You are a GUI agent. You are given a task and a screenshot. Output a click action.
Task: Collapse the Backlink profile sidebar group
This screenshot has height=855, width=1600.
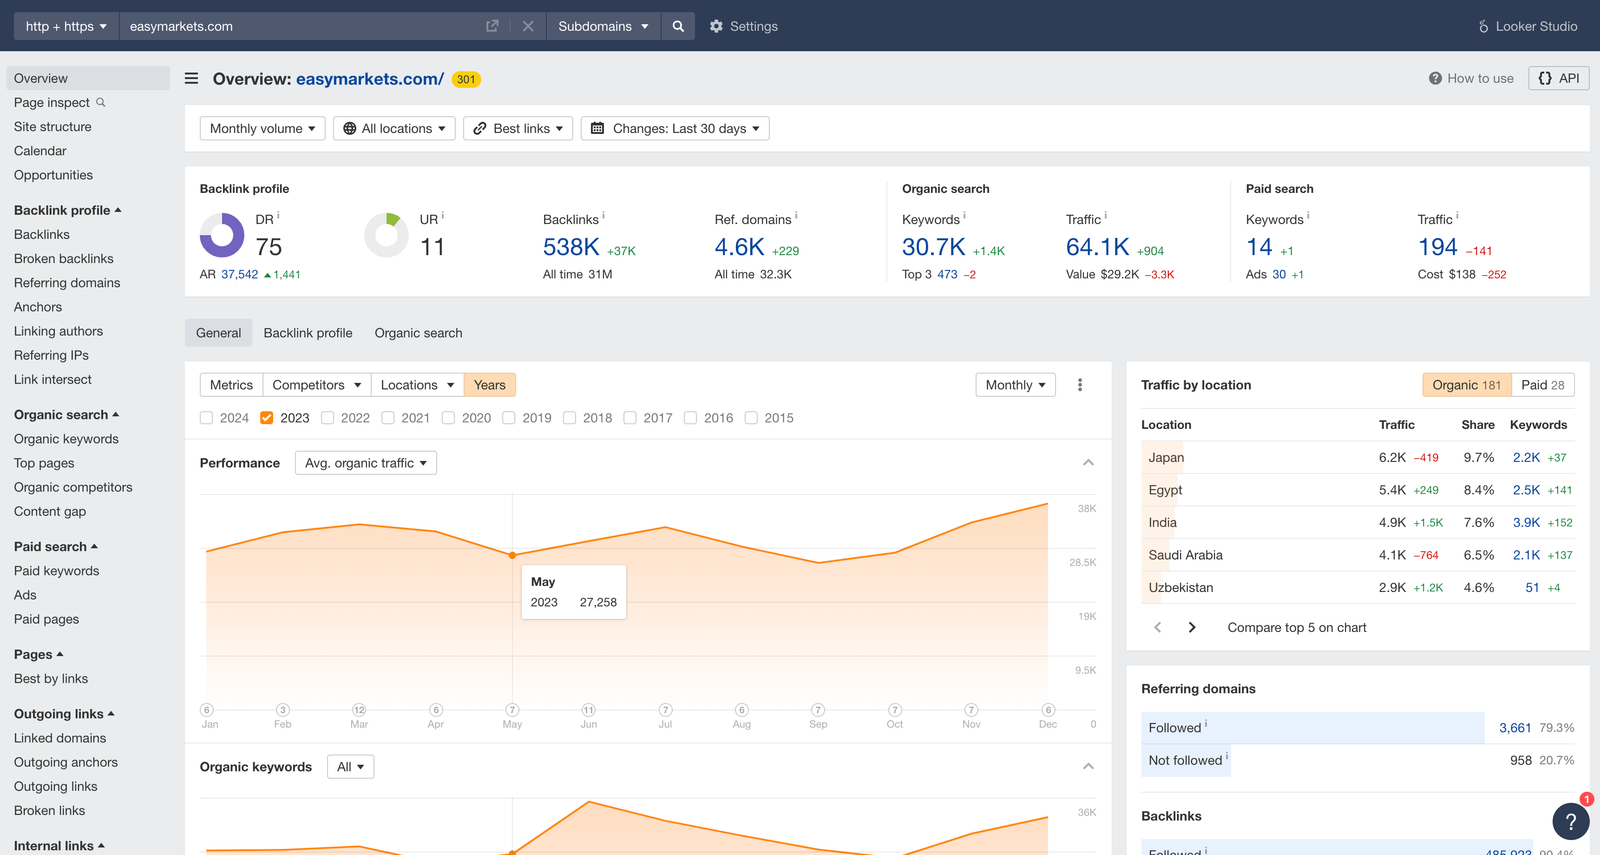pyautogui.click(x=68, y=210)
